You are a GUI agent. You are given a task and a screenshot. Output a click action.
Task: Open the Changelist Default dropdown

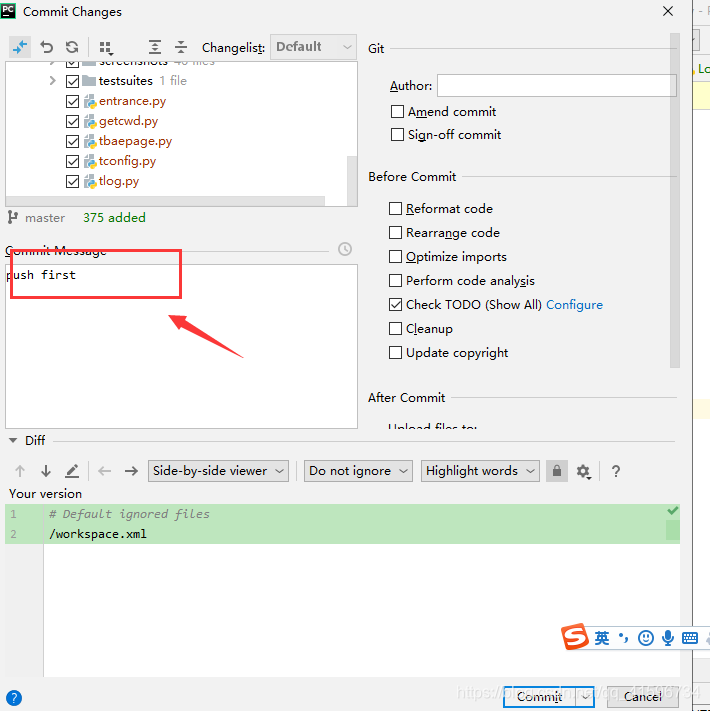coord(313,47)
